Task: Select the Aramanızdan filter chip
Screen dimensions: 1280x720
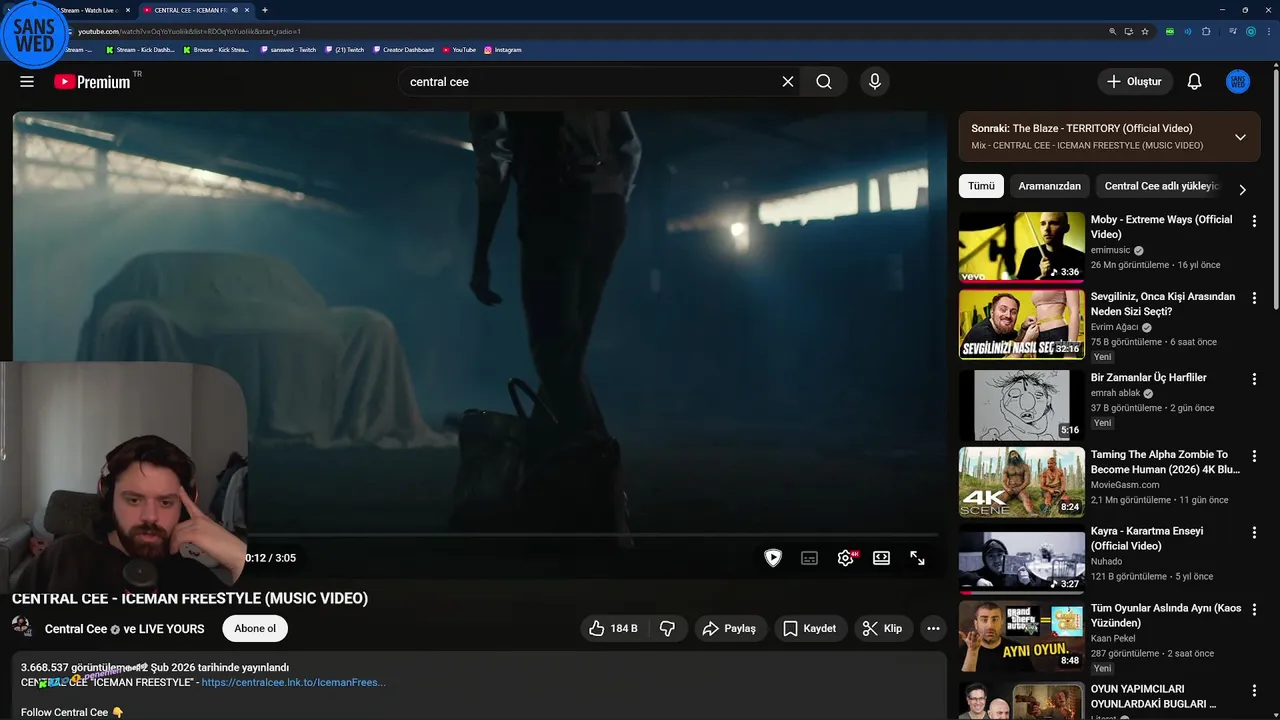Action: (1049, 186)
